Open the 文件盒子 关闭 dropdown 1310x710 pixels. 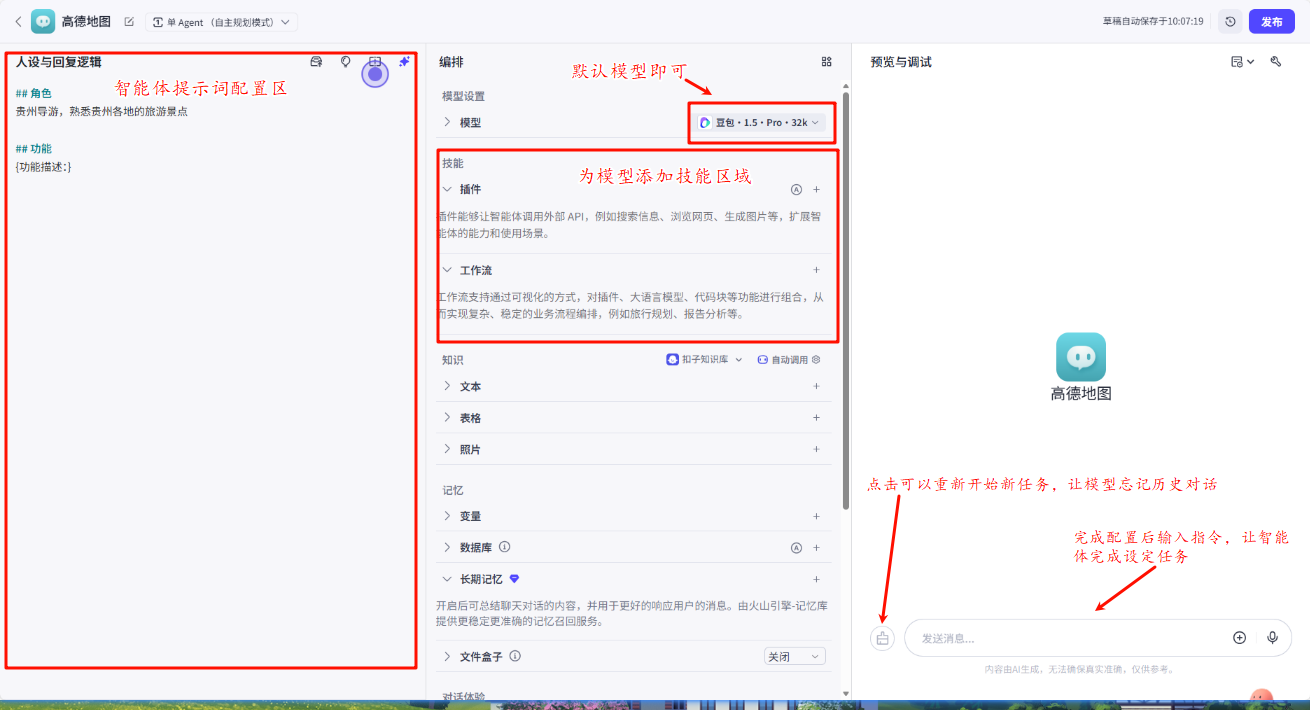(795, 657)
